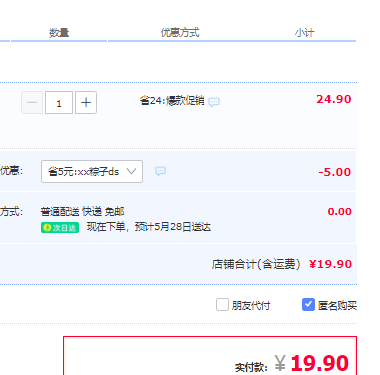Click 普通配送 快递 免邮 delivery text

(82, 211)
